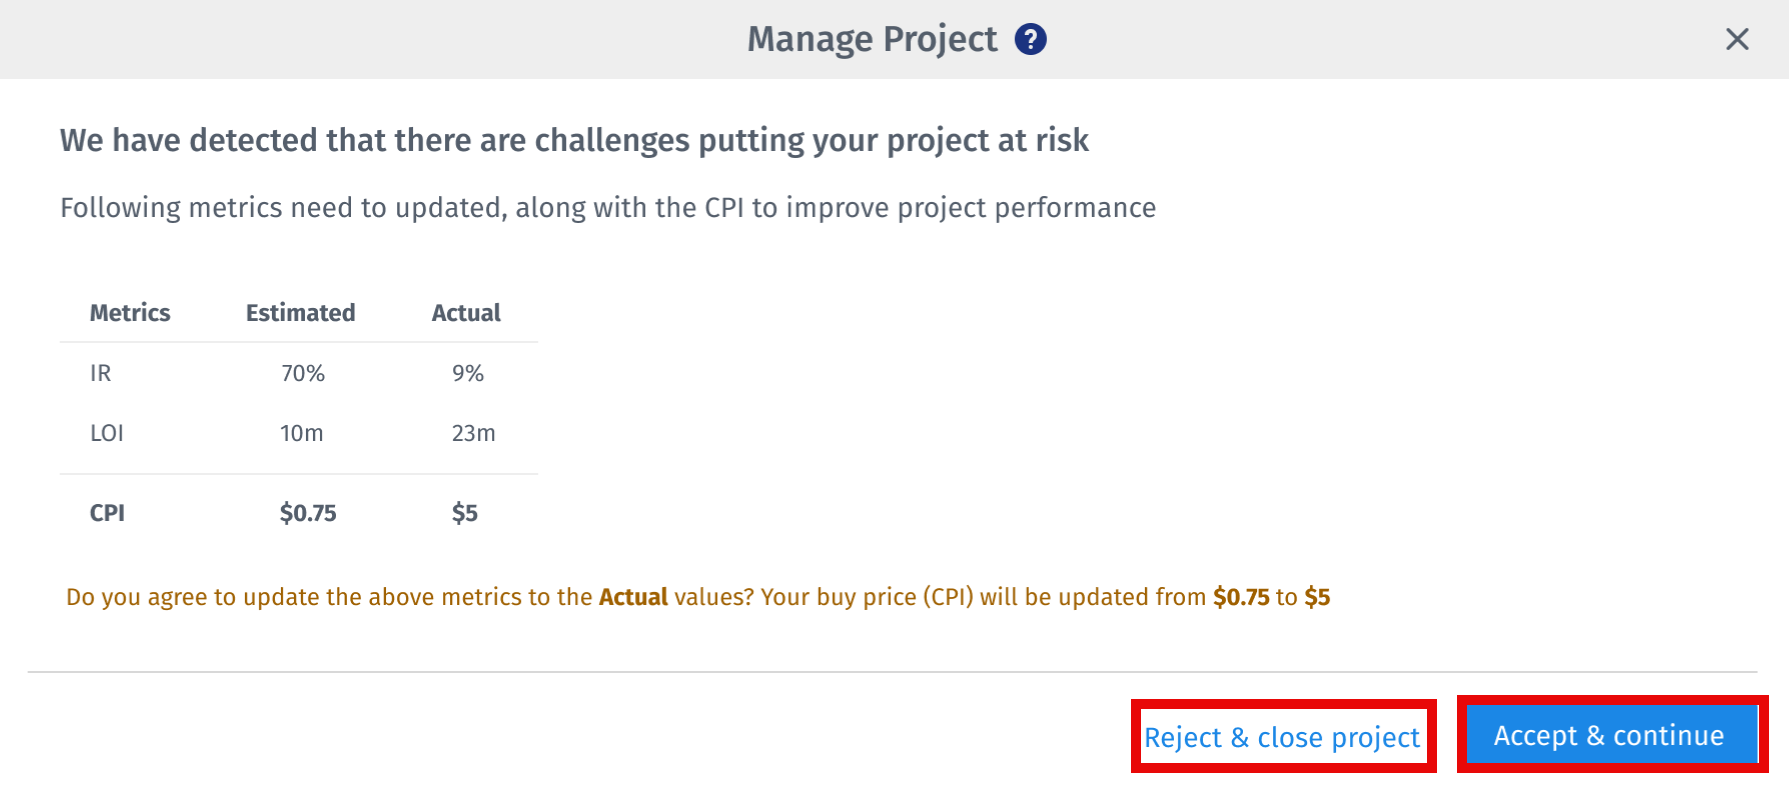Click the Estimated column header
The height and width of the screenshot is (797, 1789).
coord(300,313)
